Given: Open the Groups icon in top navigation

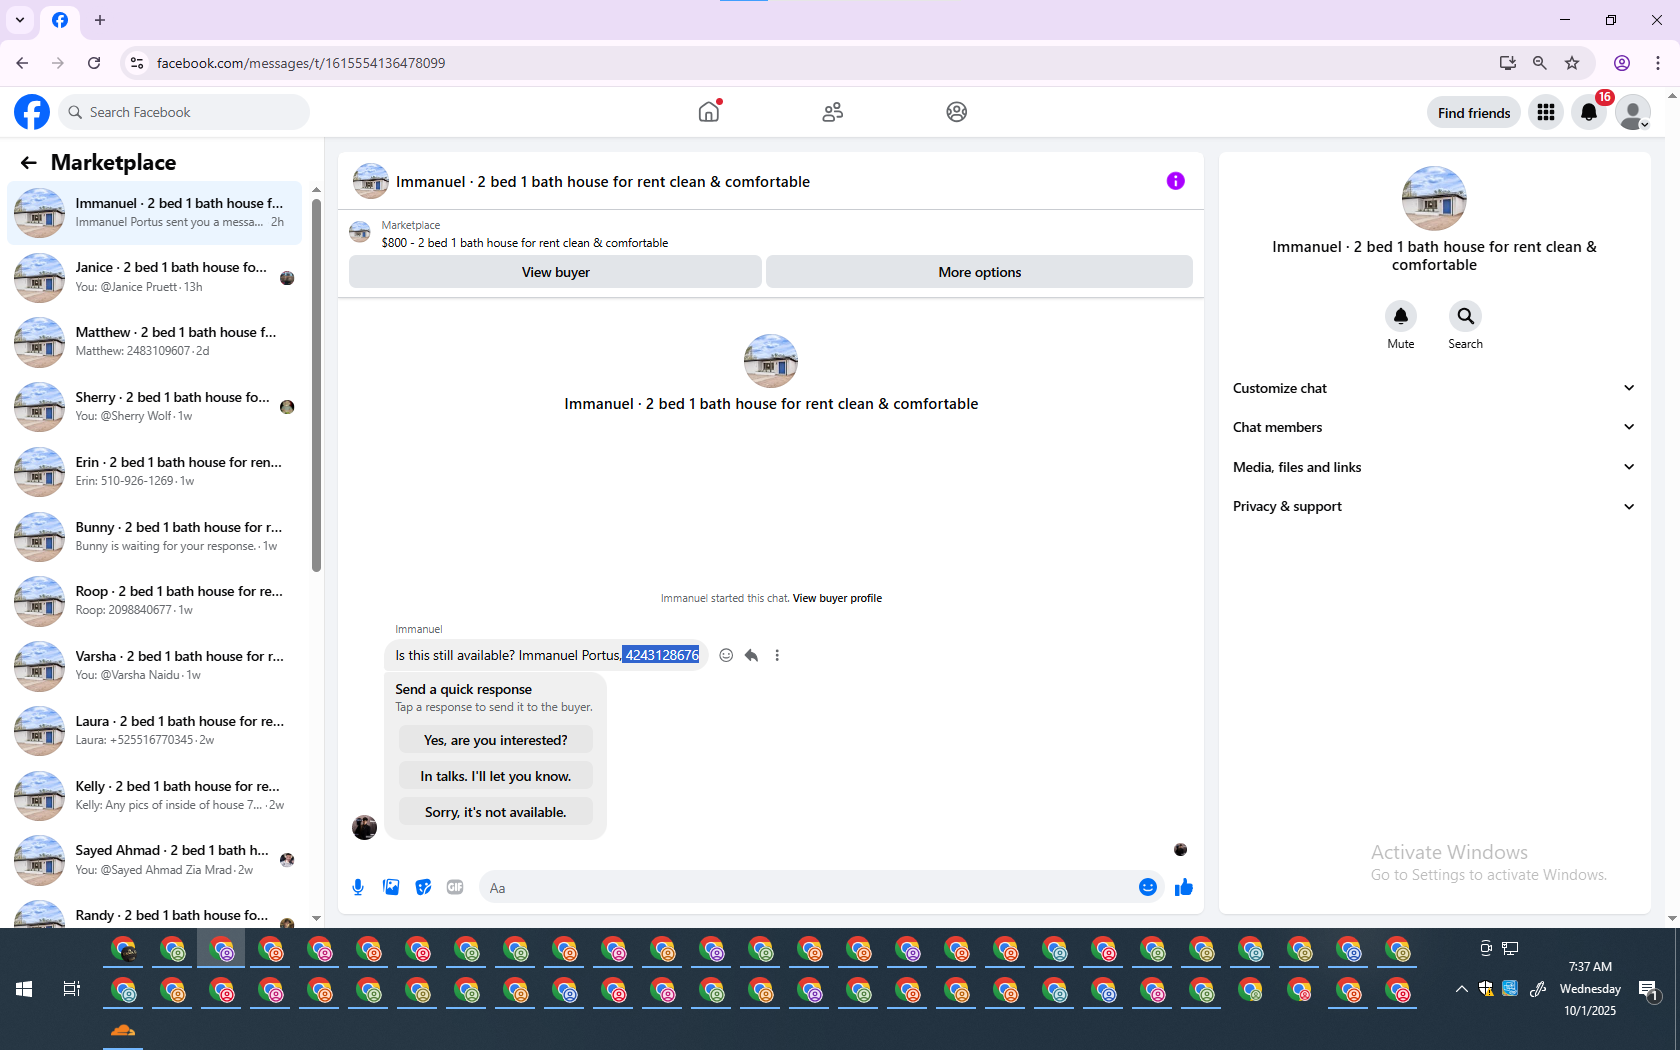Looking at the screenshot, I should [x=957, y=112].
